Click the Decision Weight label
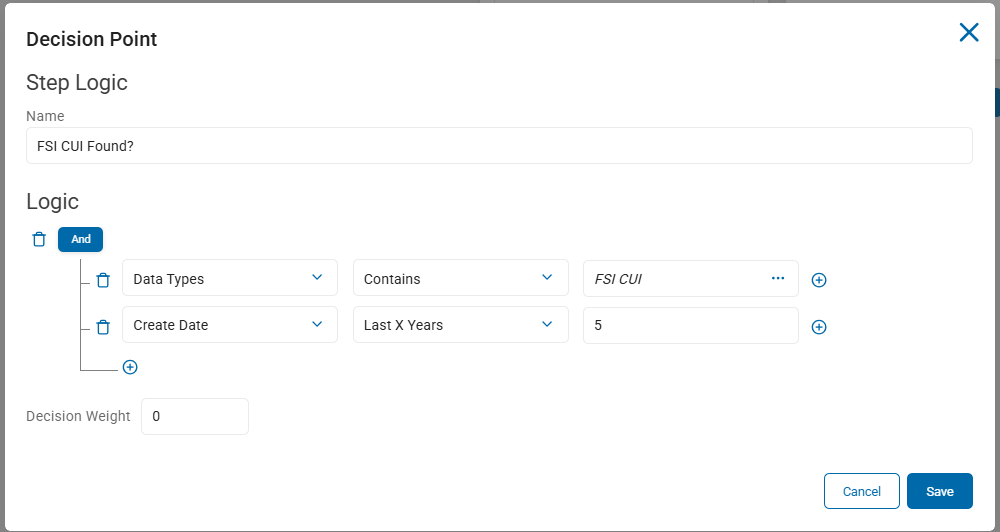1000x532 pixels. (x=78, y=417)
